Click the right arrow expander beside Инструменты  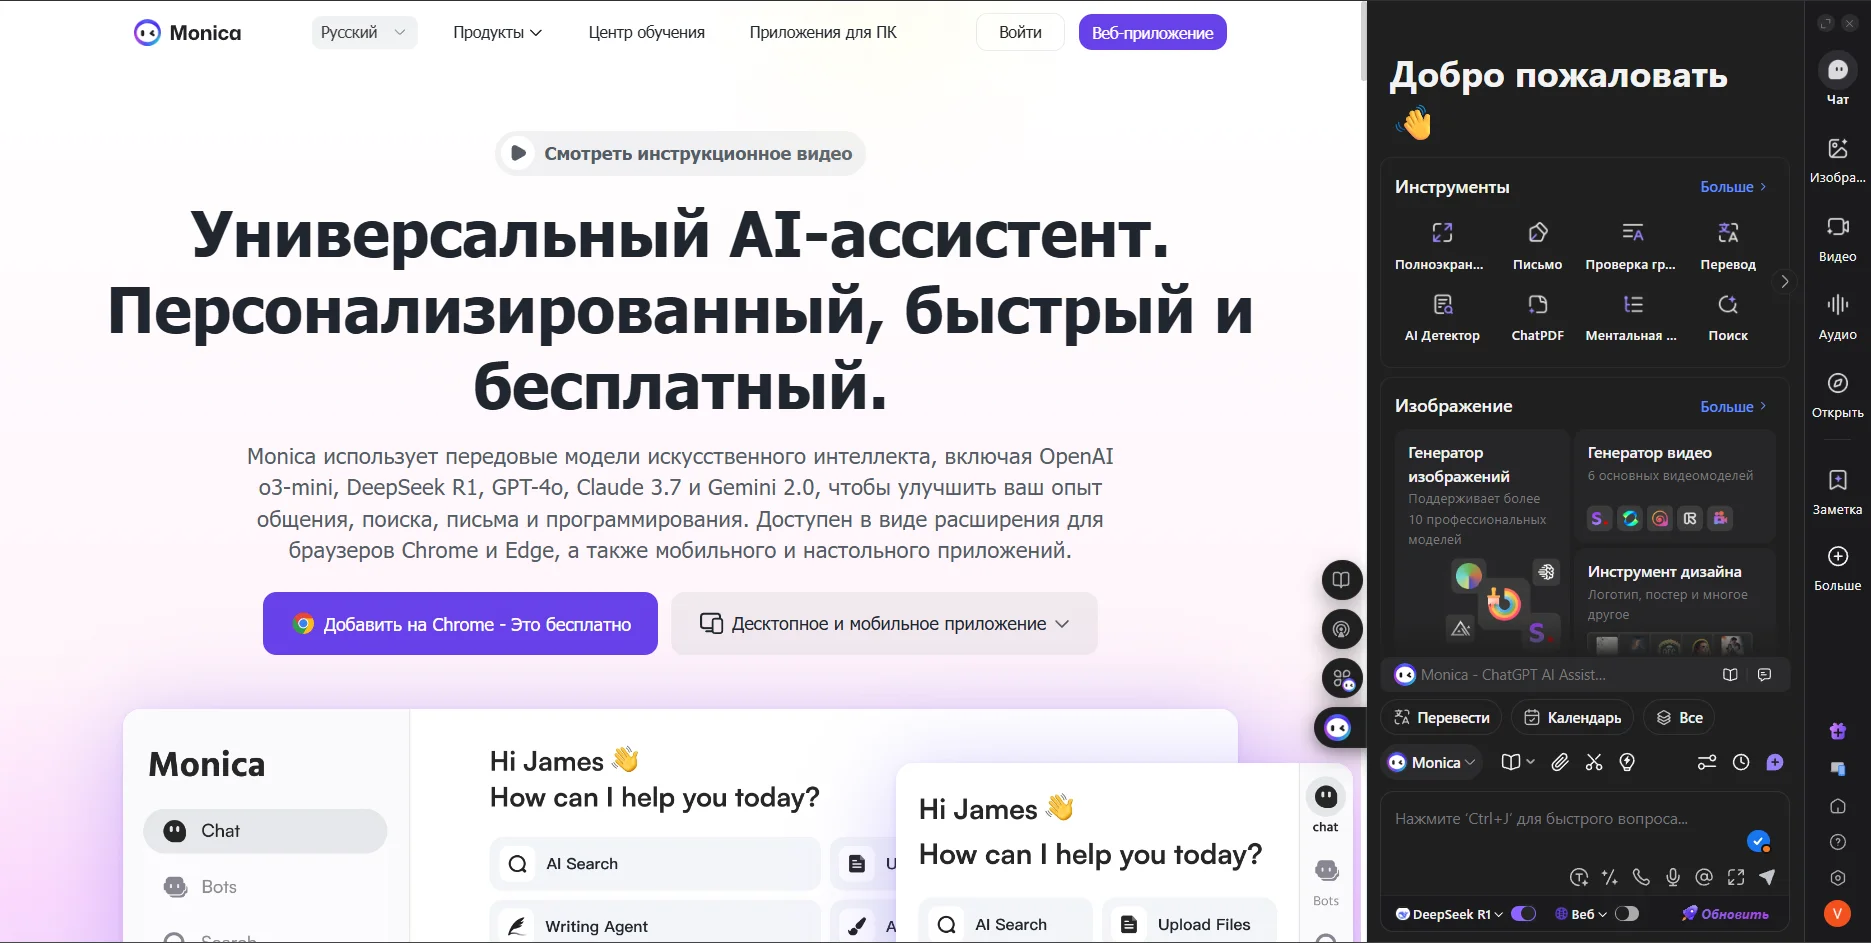click(1785, 281)
